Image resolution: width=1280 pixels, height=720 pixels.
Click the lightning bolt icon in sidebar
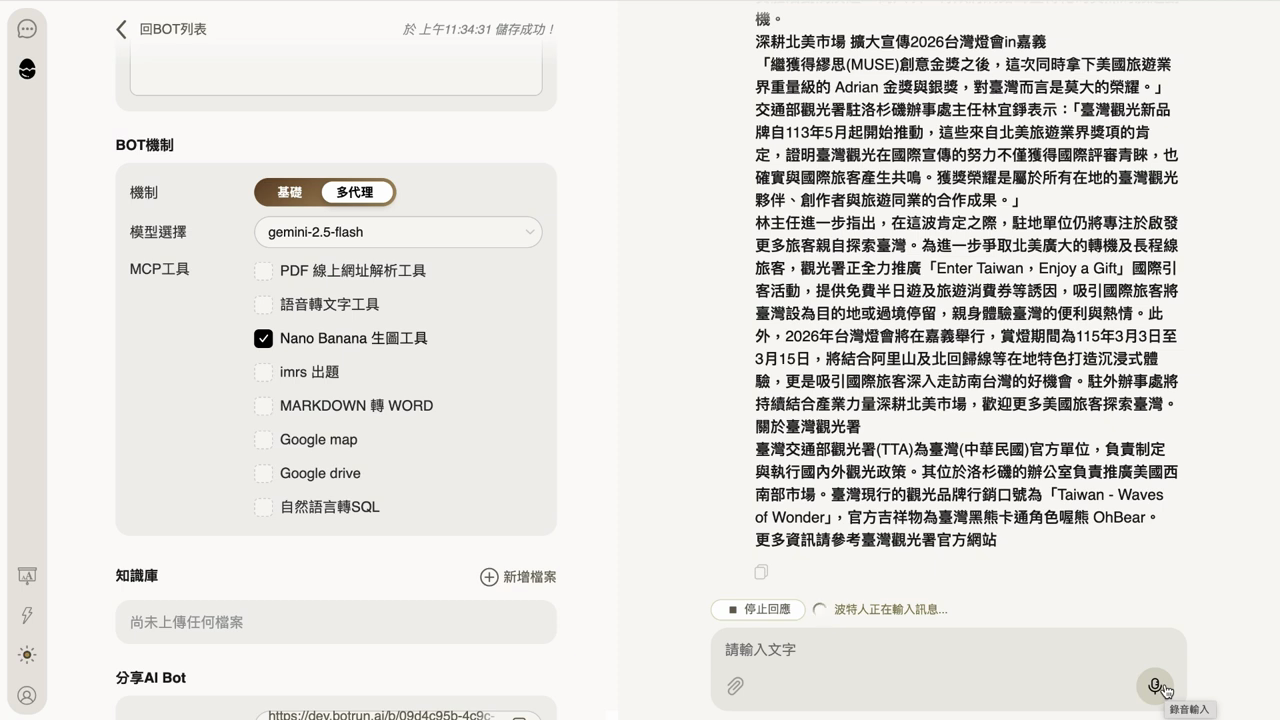coord(27,615)
